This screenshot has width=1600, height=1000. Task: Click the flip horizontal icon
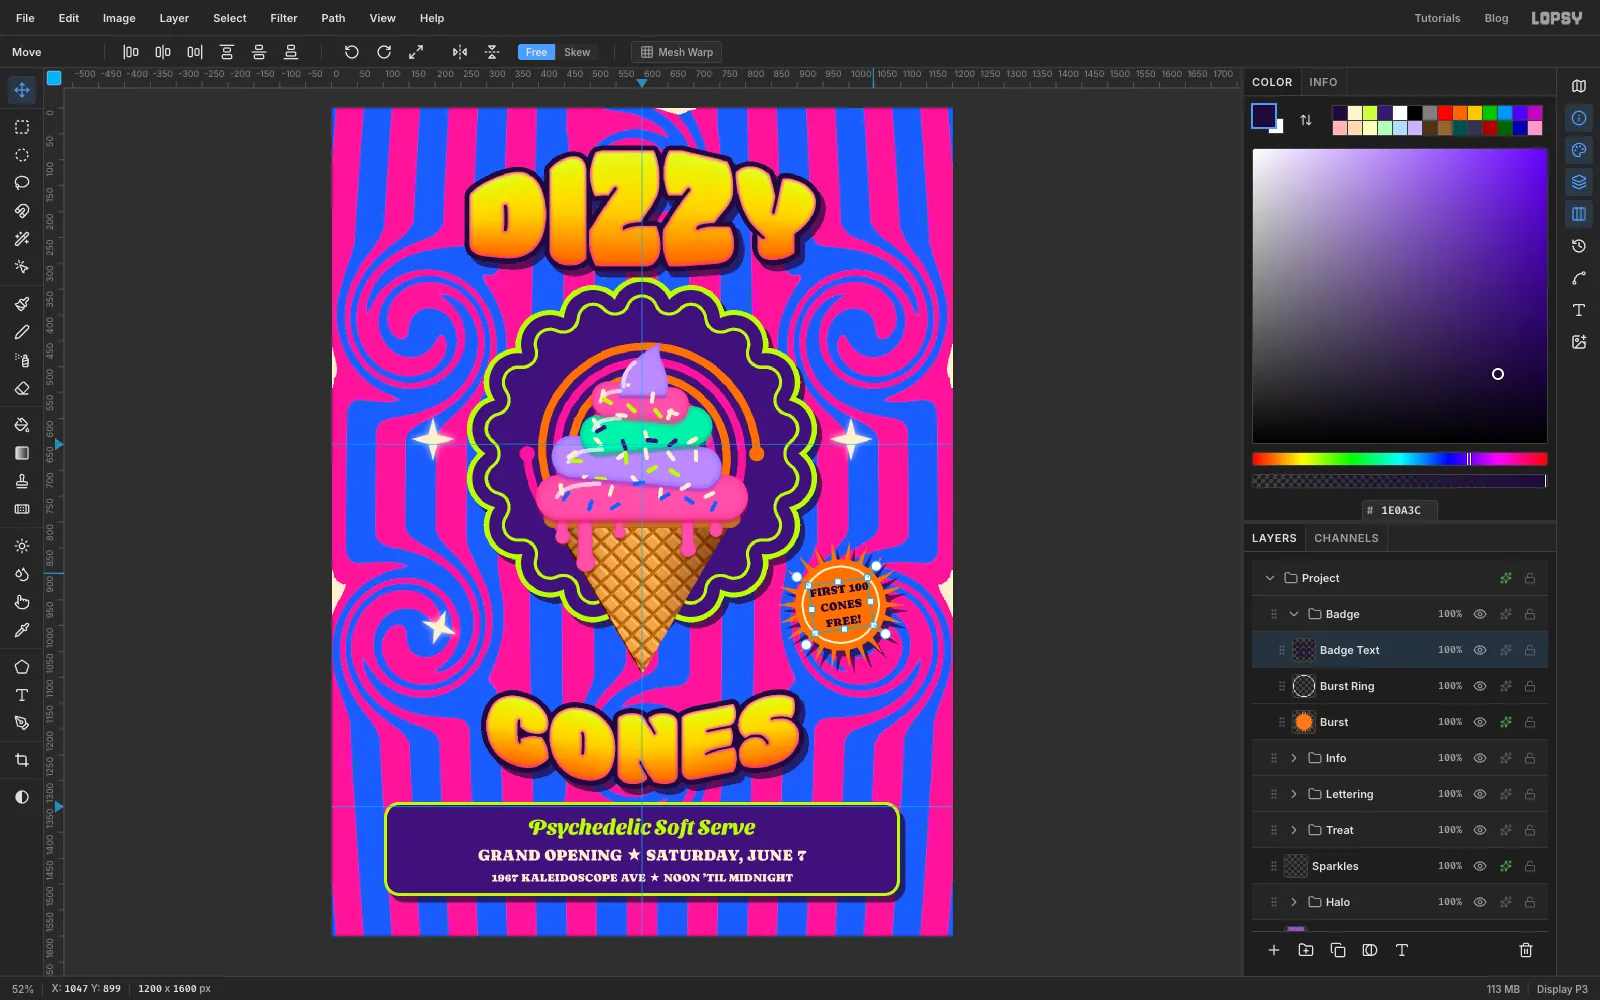point(460,52)
